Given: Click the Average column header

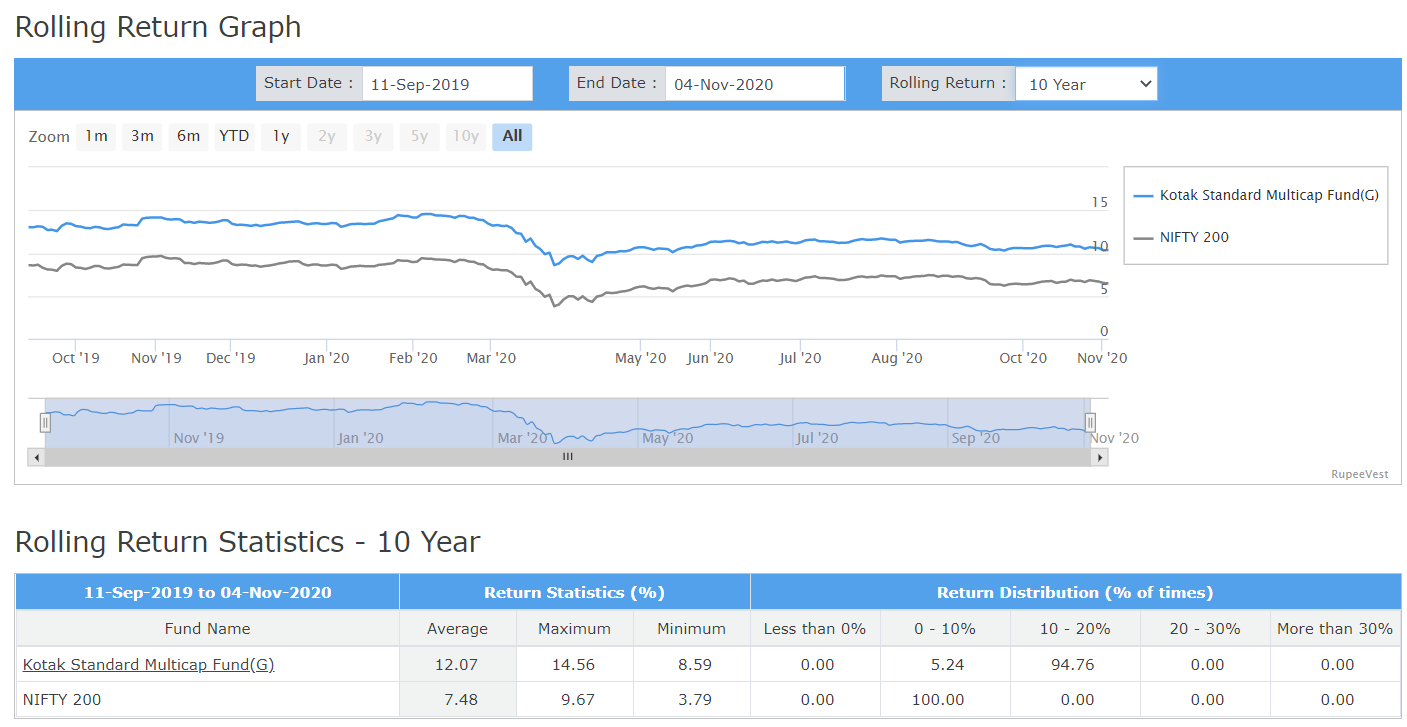Looking at the screenshot, I should point(458,629).
